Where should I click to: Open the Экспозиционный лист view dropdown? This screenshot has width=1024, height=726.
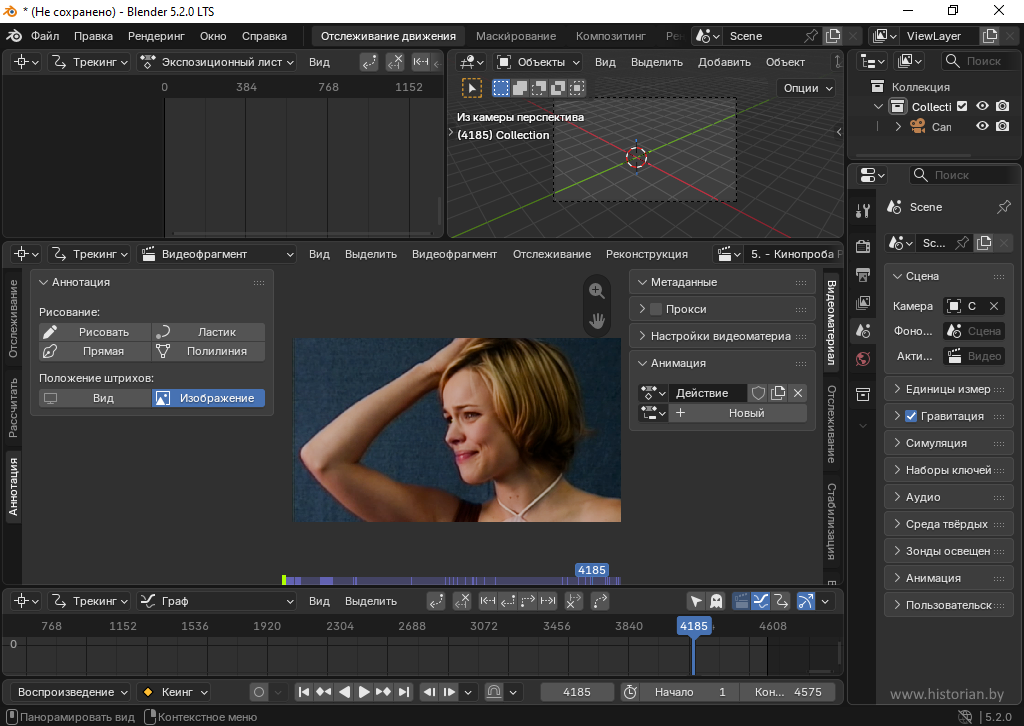click(217, 62)
